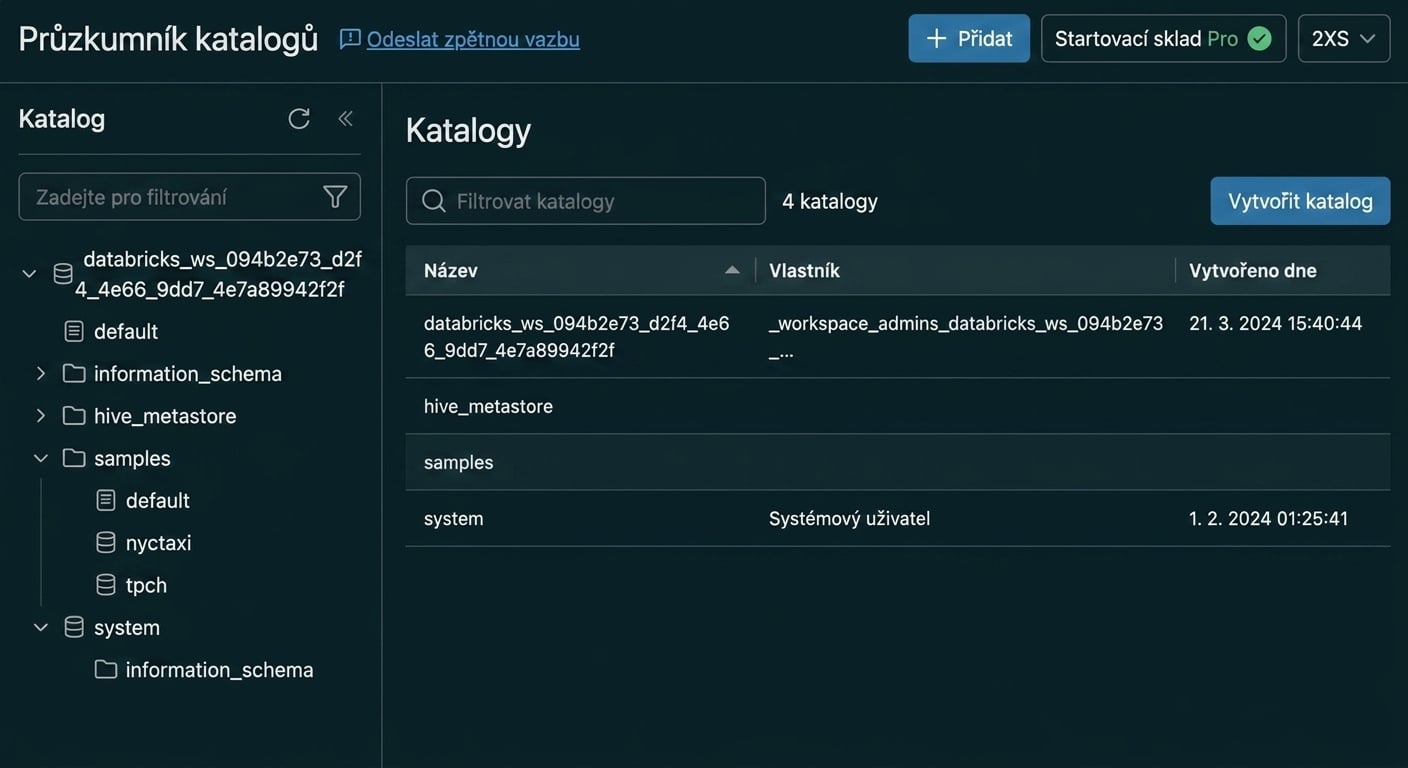Click the document icon of default under samples

[106, 500]
